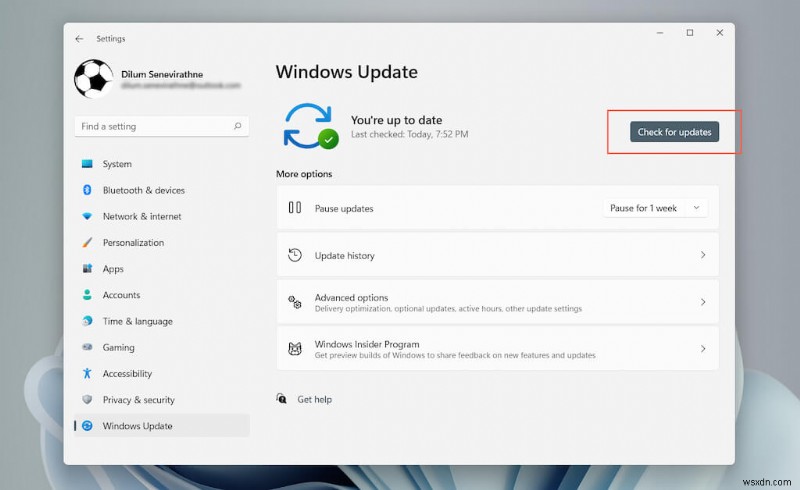Screen dimensions: 800x490
Task: Click the Pause updates label
Action: click(344, 208)
